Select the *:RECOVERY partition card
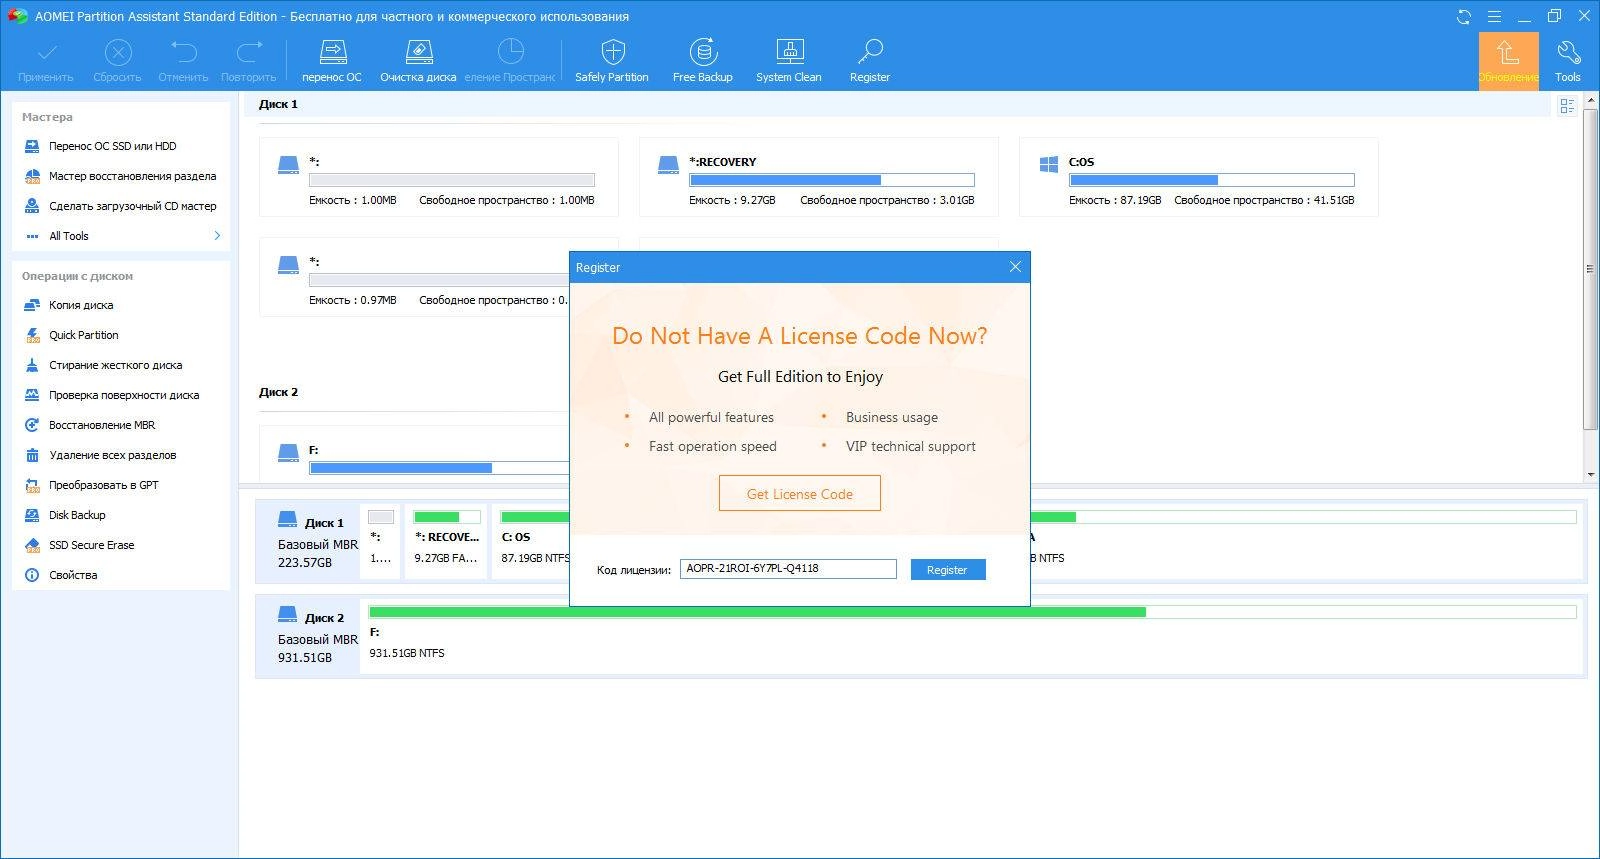Viewport: 1600px width, 859px height. click(x=819, y=177)
